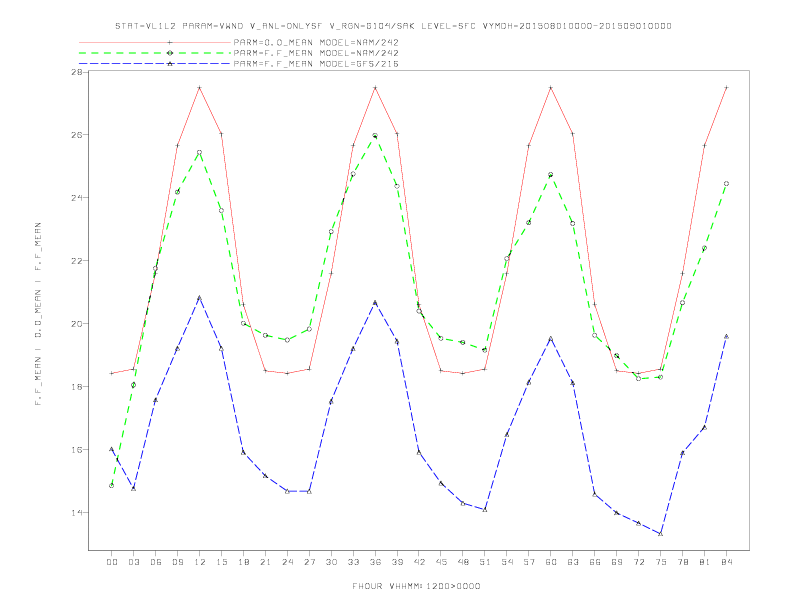Select legend label PARM=F.F_MEAN MODEL=GFS/216
Viewport: 792px width, 612px height.
(316, 64)
